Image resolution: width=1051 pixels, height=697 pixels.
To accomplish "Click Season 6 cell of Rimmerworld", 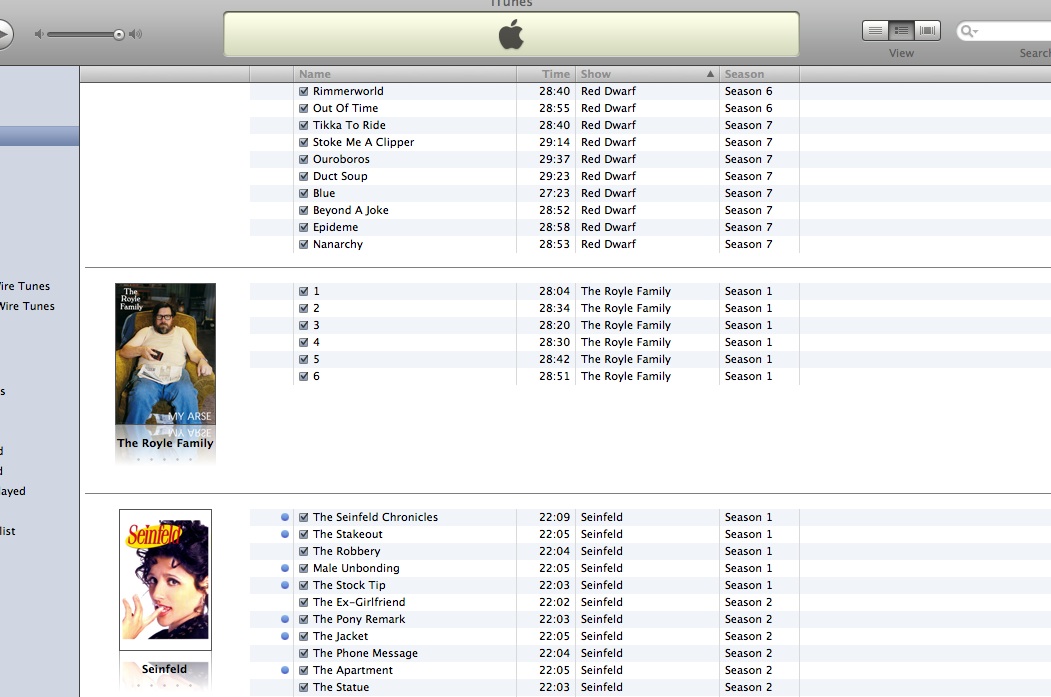I will pyautogui.click(x=748, y=91).
